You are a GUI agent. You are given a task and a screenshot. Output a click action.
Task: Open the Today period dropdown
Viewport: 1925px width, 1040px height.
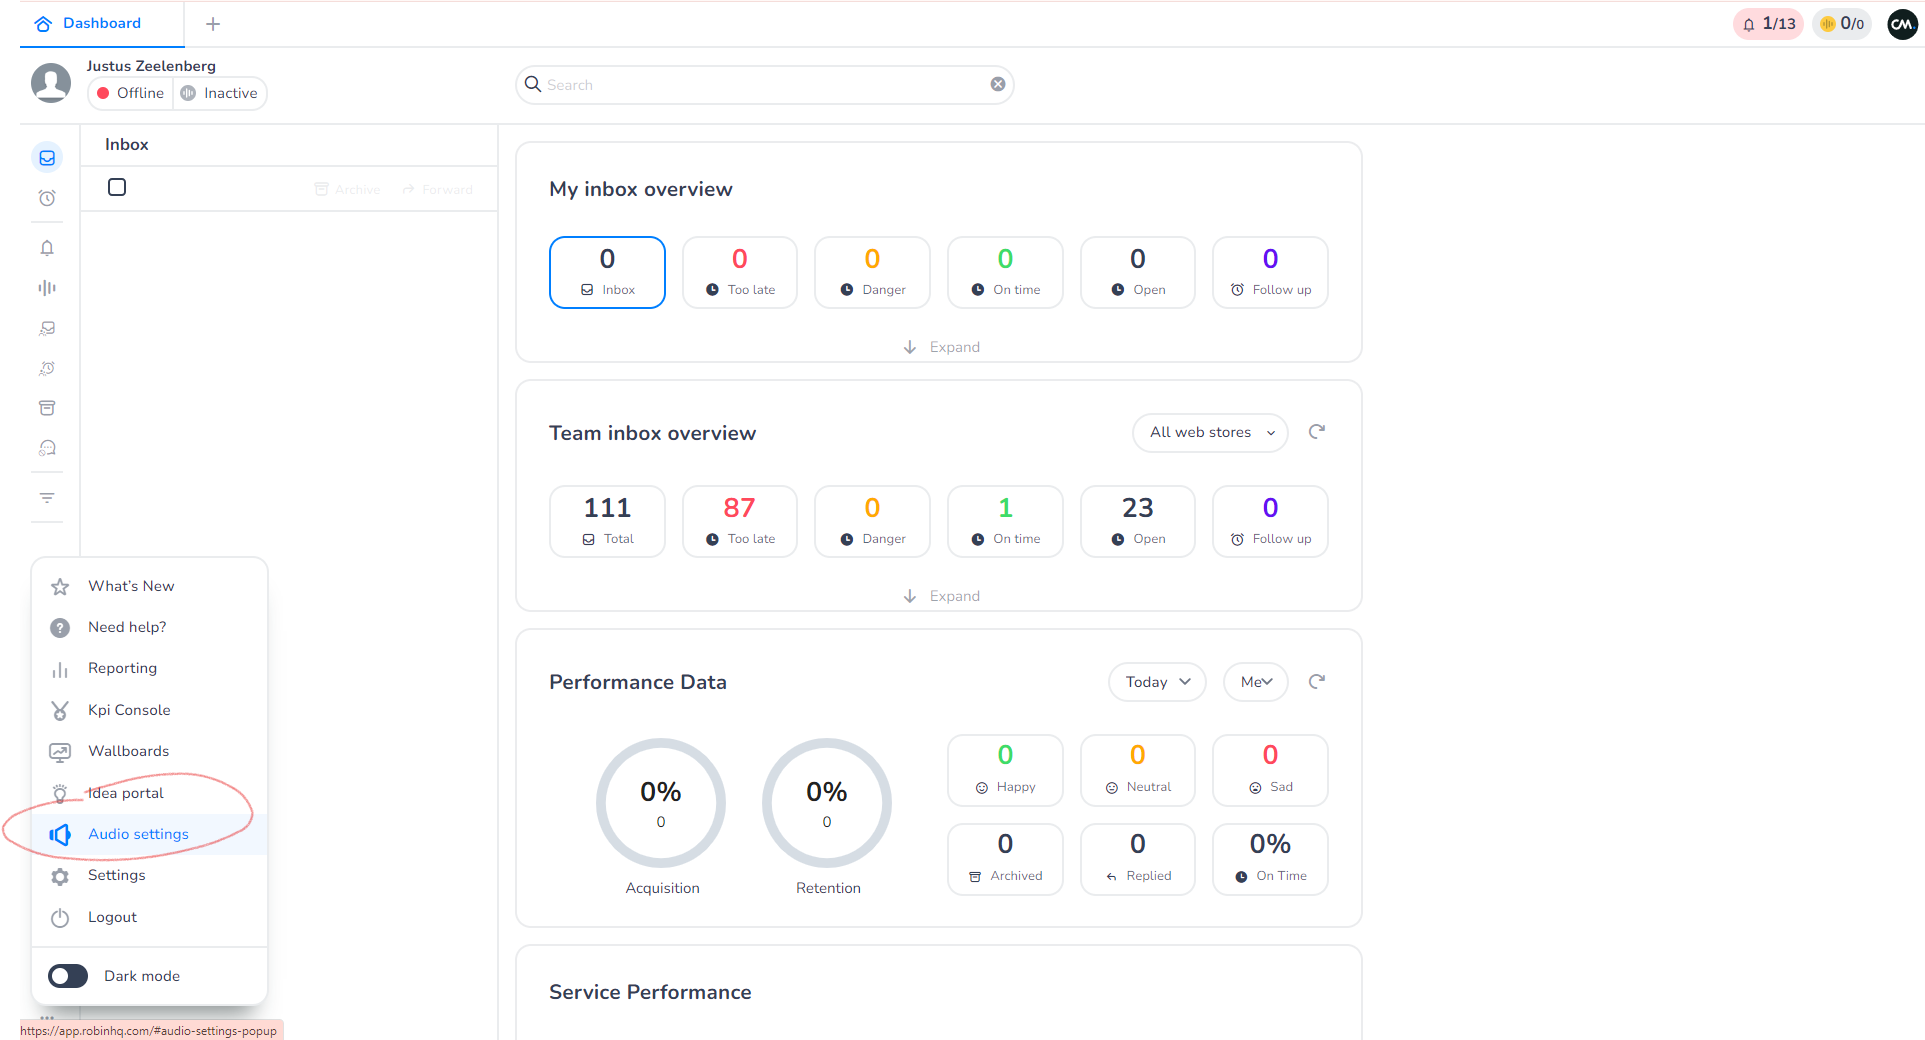pyautogui.click(x=1157, y=682)
